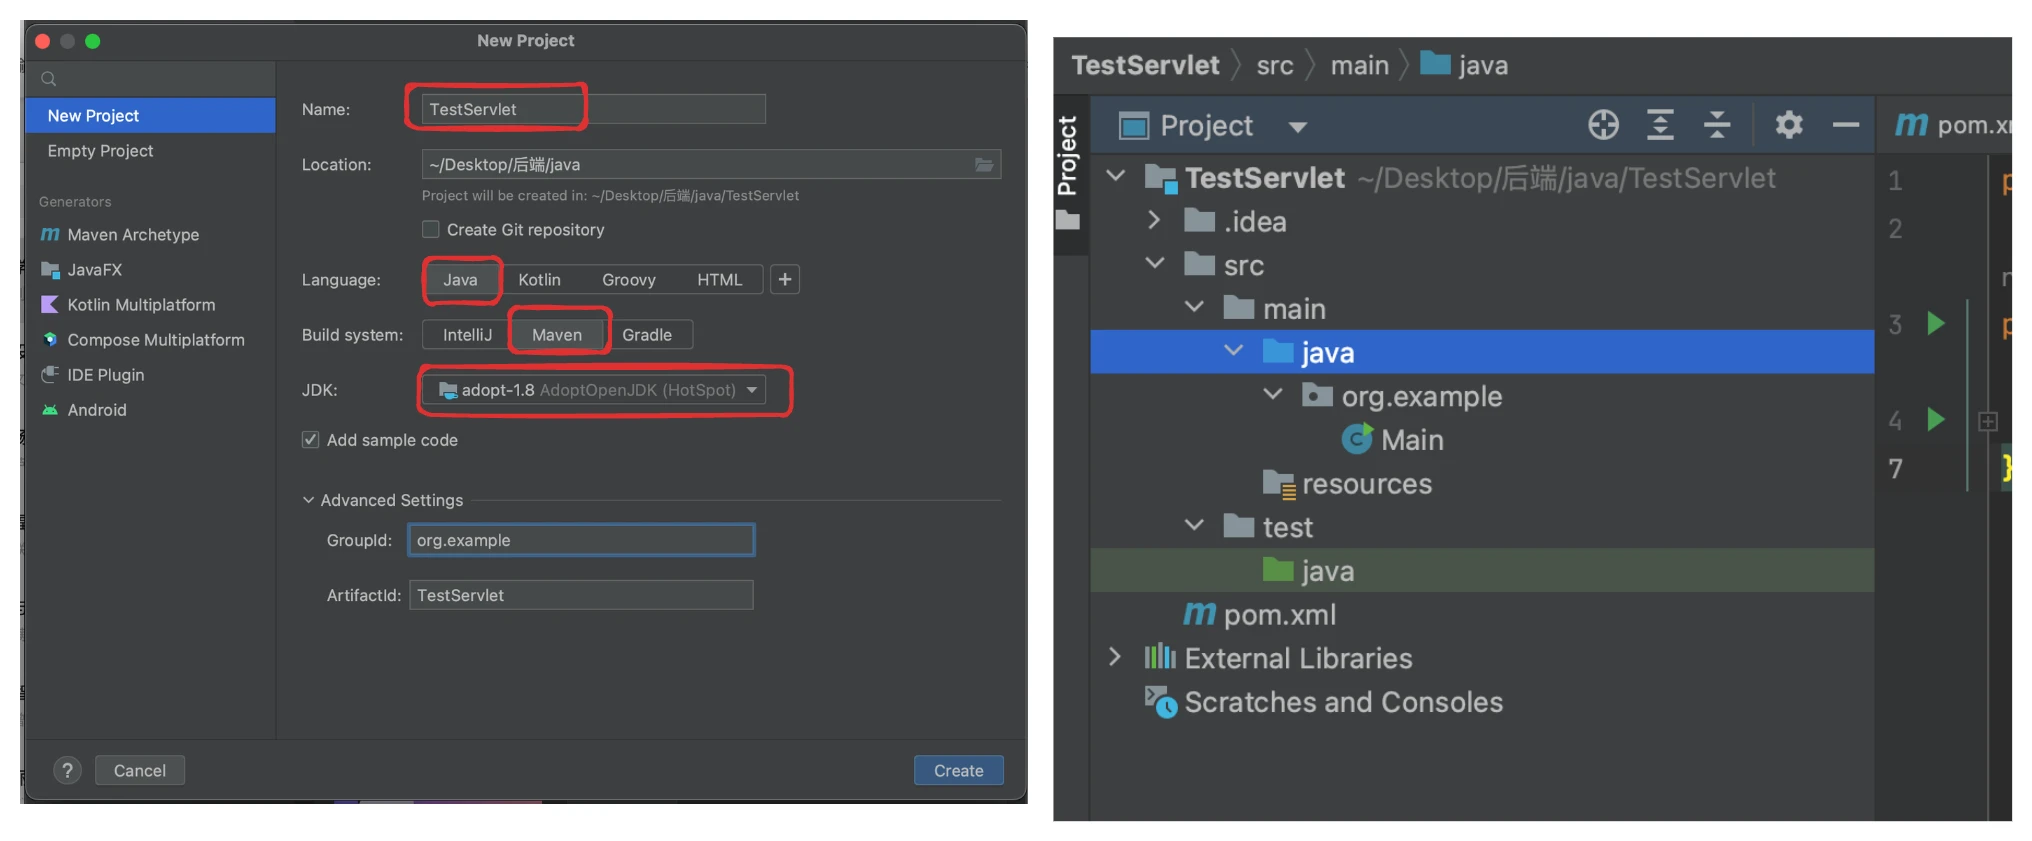Hide the Project tool window with minus icon
Screen dimensions: 2032x841
click(x=1845, y=125)
